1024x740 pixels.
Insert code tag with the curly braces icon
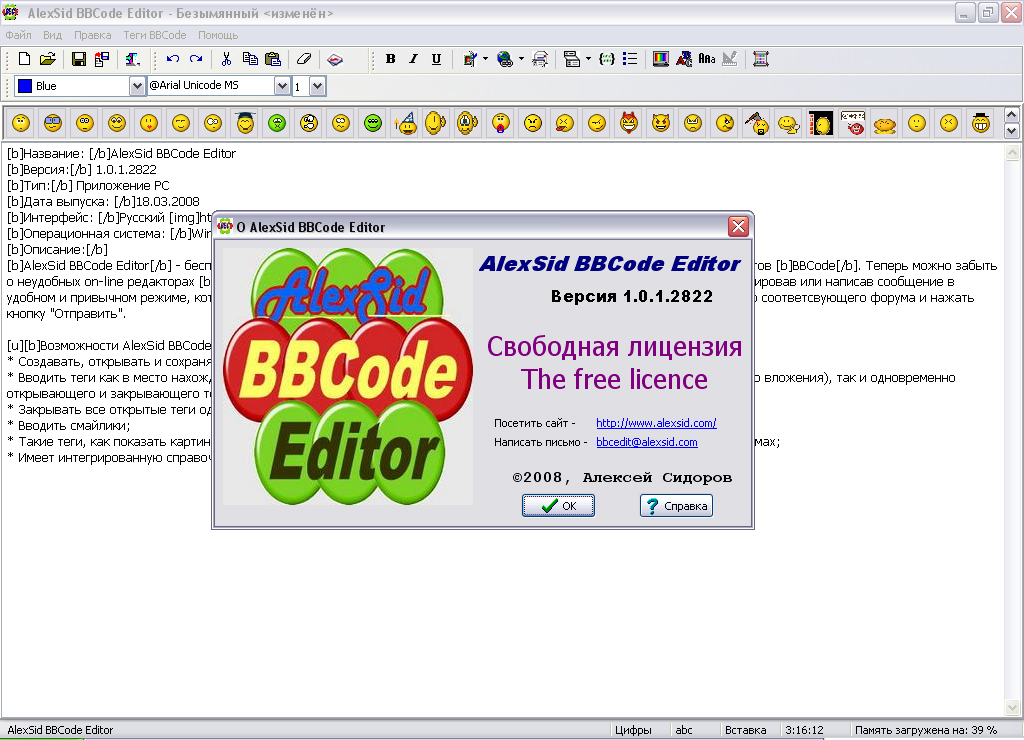click(607, 59)
